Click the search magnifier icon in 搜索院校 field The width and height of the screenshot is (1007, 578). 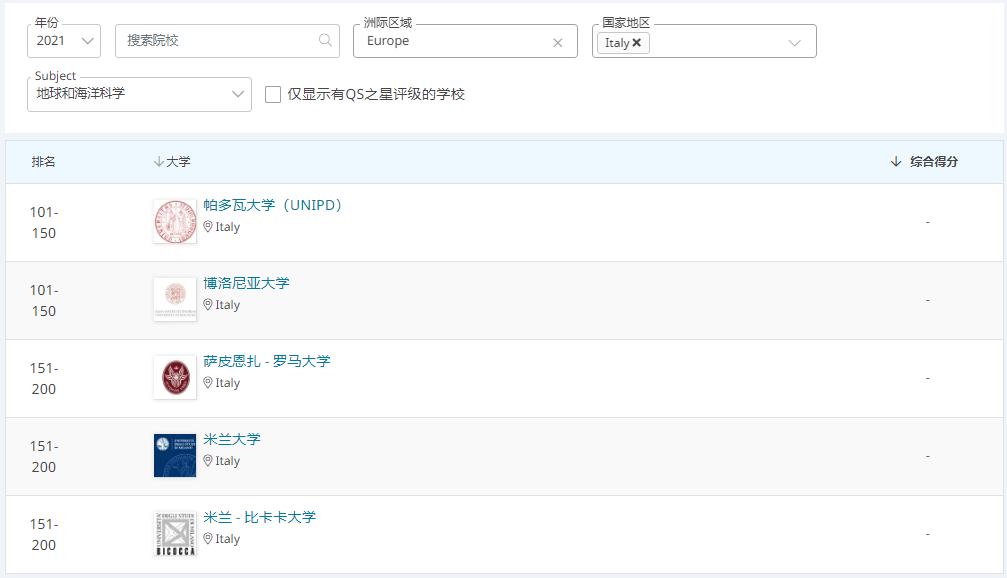[326, 40]
